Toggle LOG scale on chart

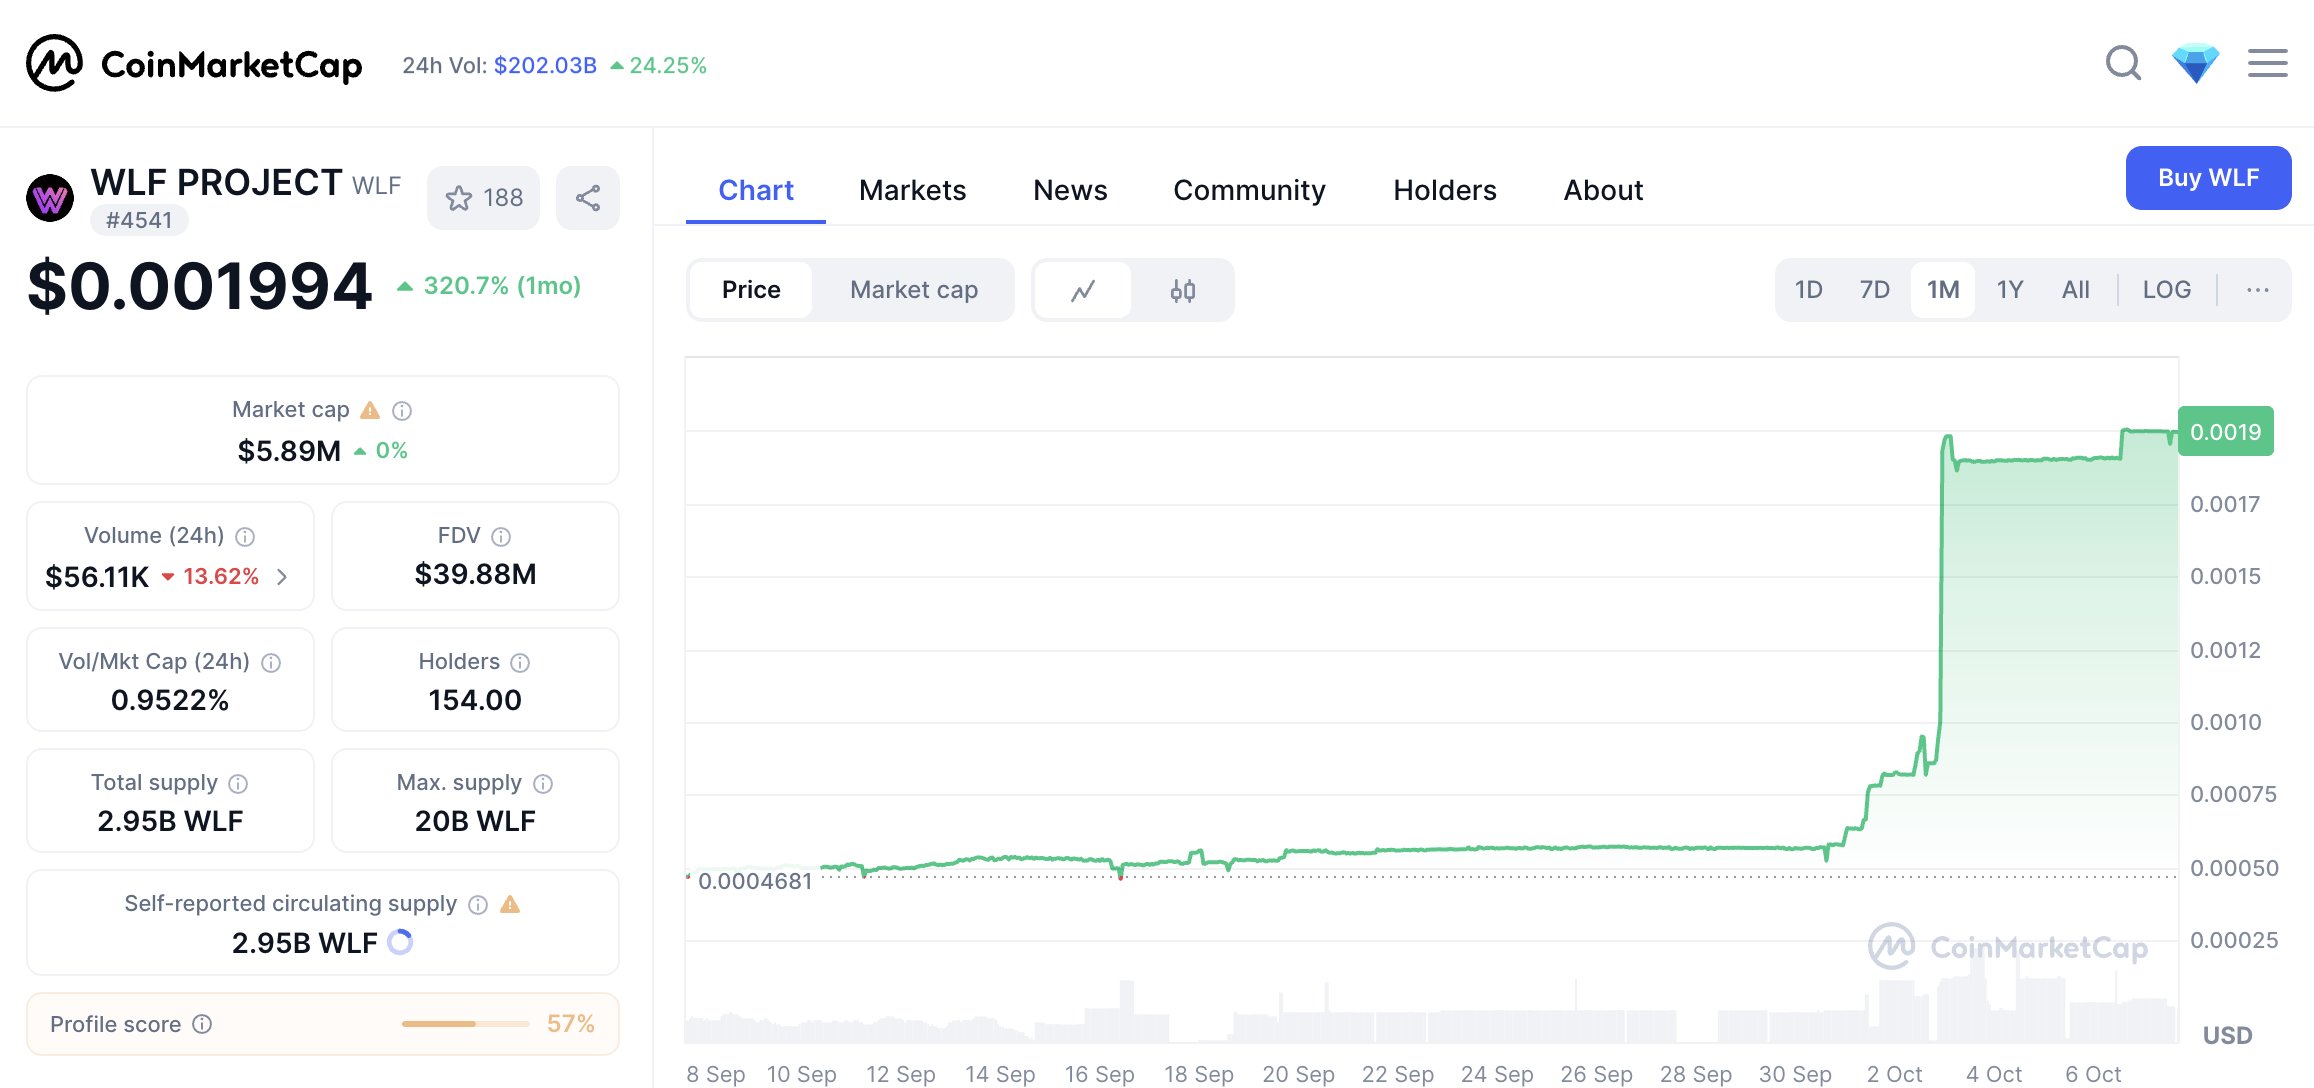tap(2166, 290)
